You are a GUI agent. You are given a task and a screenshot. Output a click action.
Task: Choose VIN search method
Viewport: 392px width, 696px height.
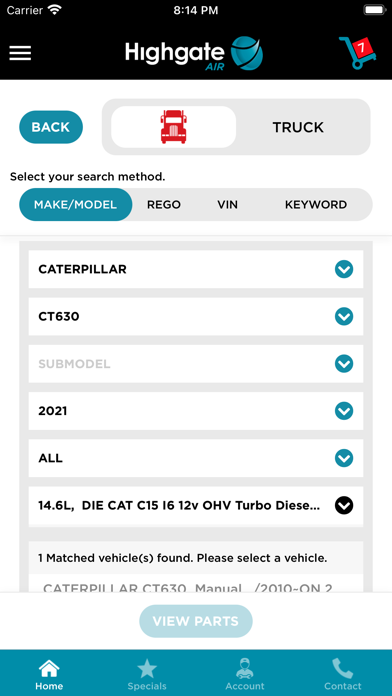click(x=228, y=205)
